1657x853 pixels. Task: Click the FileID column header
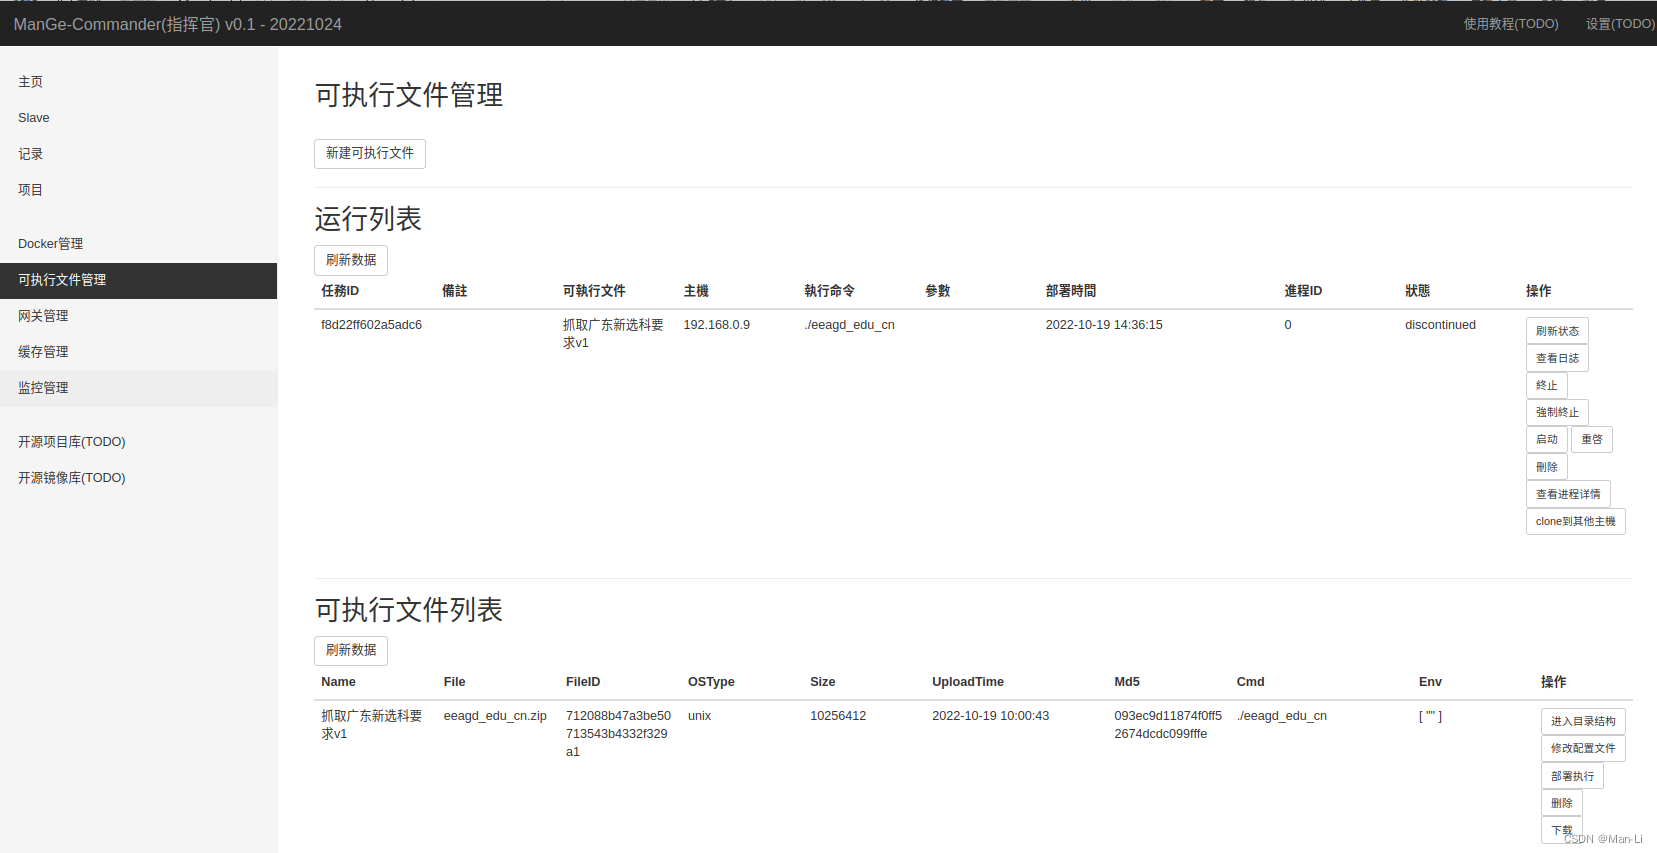pos(583,682)
